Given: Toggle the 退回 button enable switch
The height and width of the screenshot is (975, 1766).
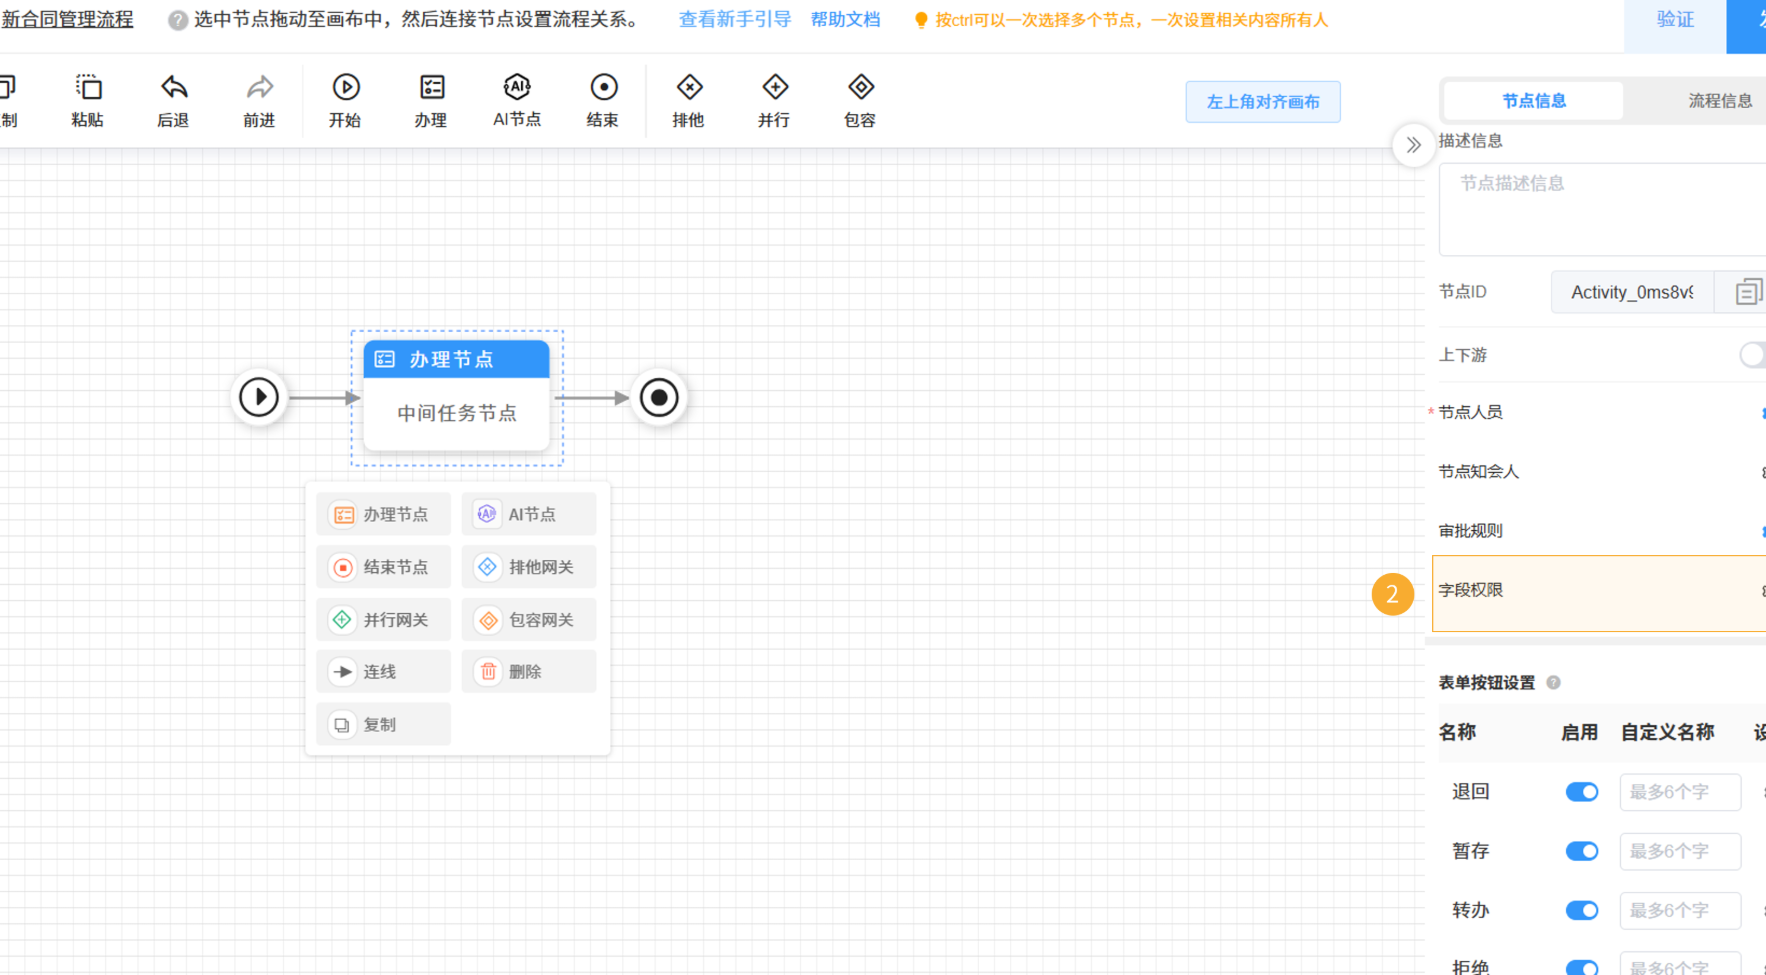Looking at the screenshot, I should pyautogui.click(x=1582, y=792).
